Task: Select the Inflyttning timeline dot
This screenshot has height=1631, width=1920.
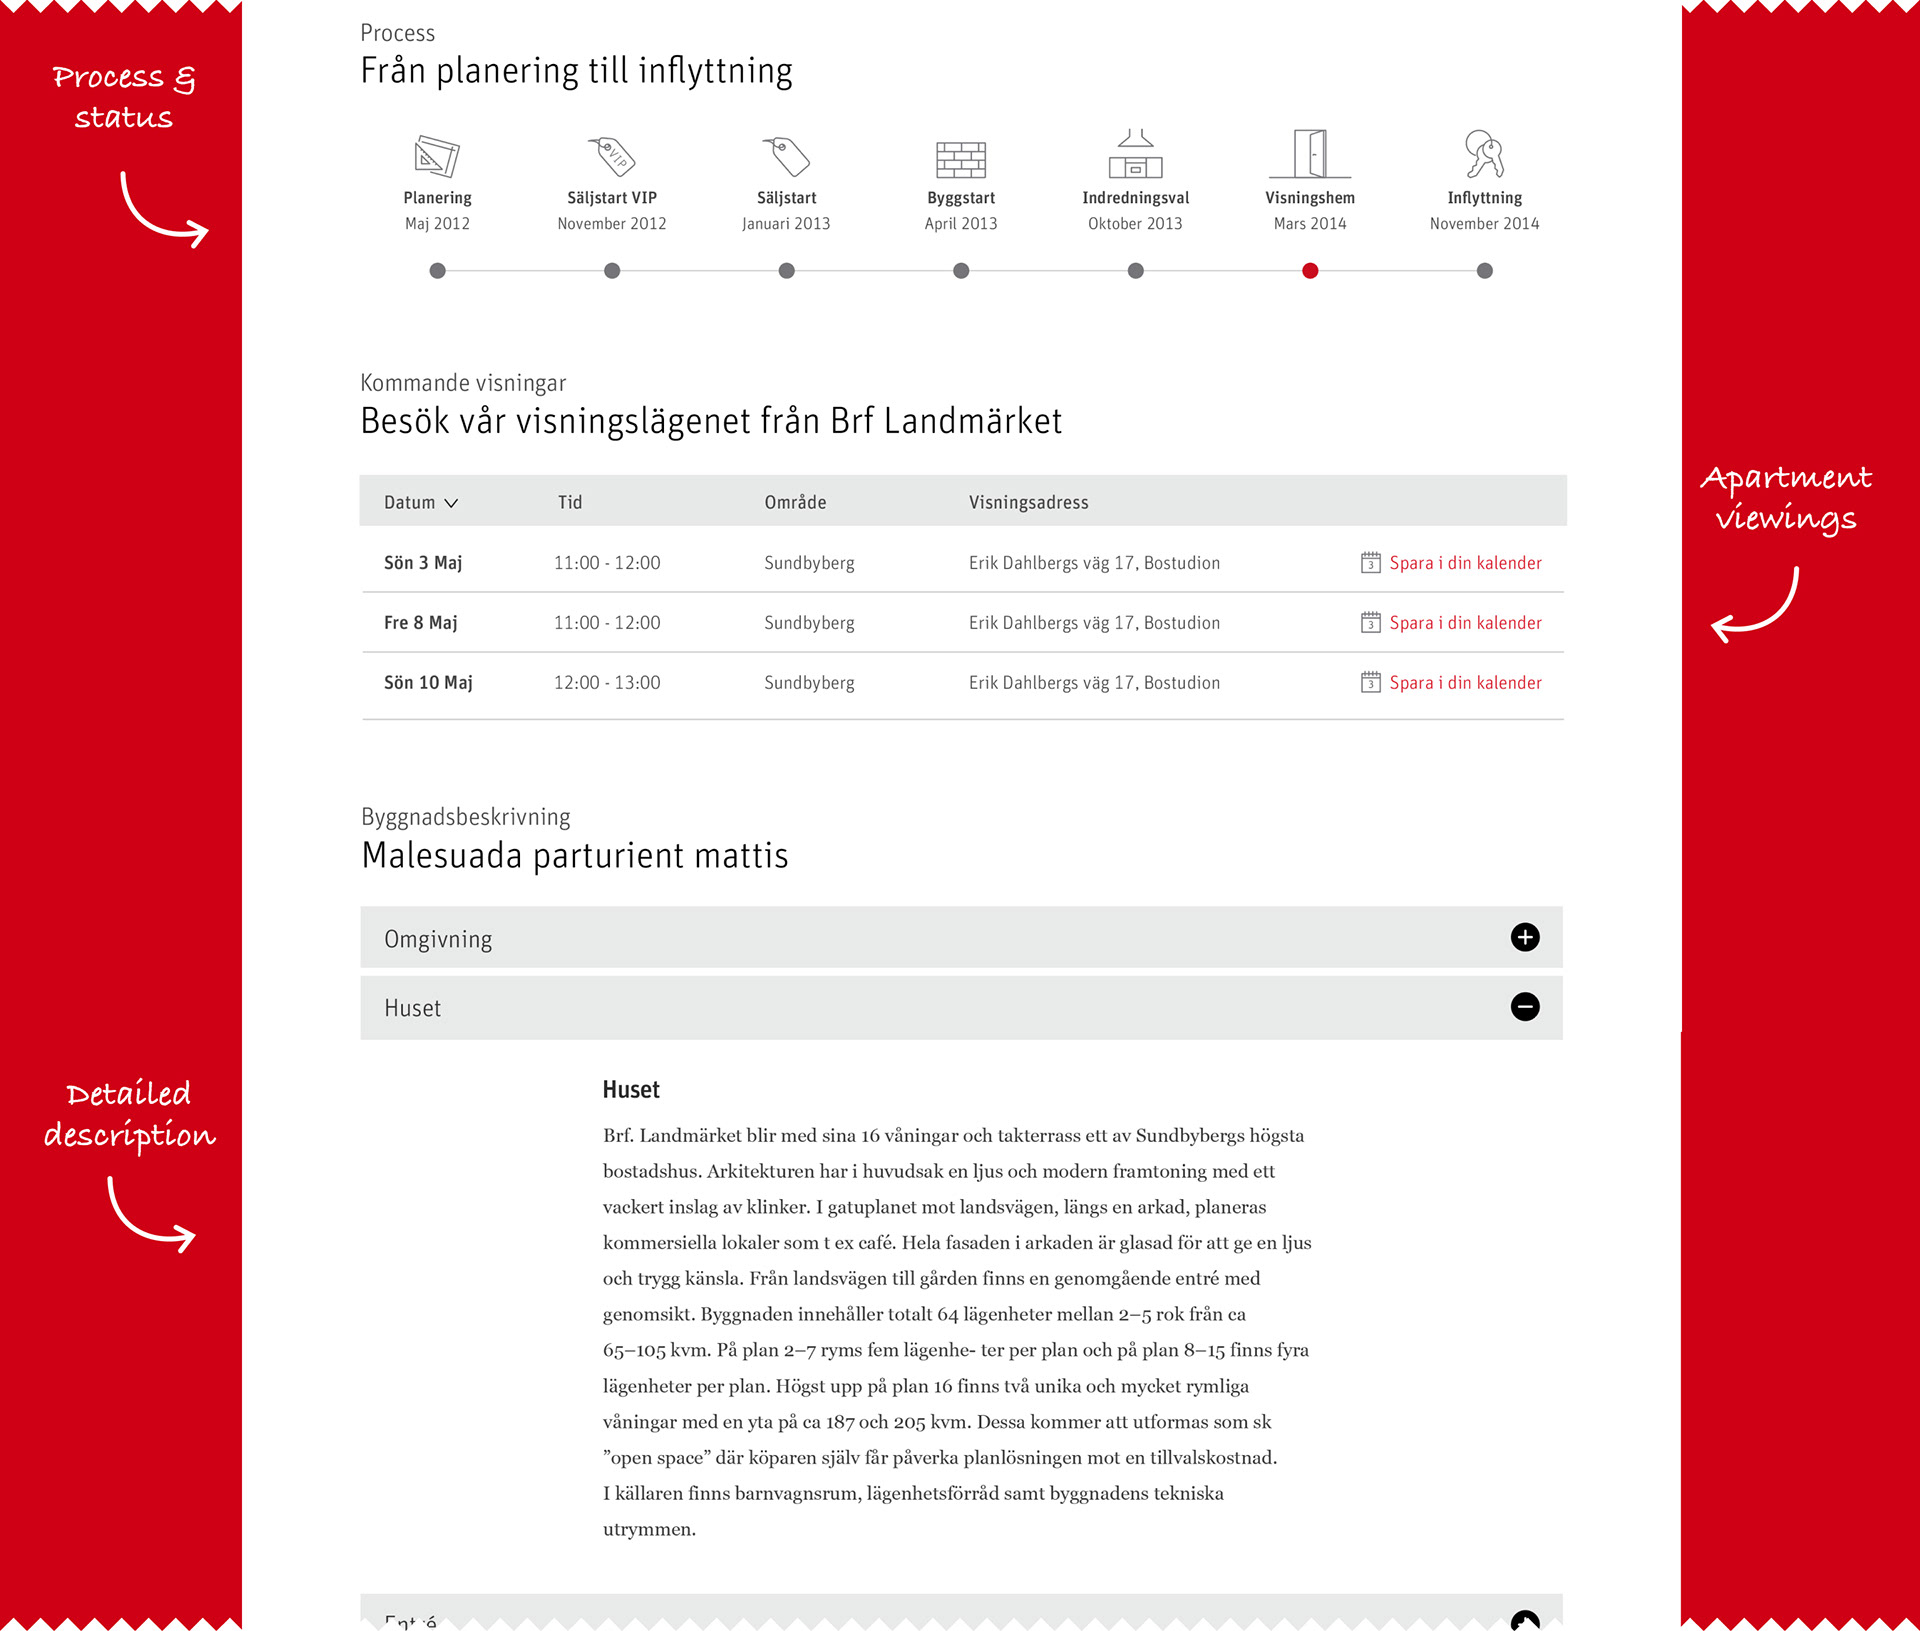Action: pos(1484,271)
